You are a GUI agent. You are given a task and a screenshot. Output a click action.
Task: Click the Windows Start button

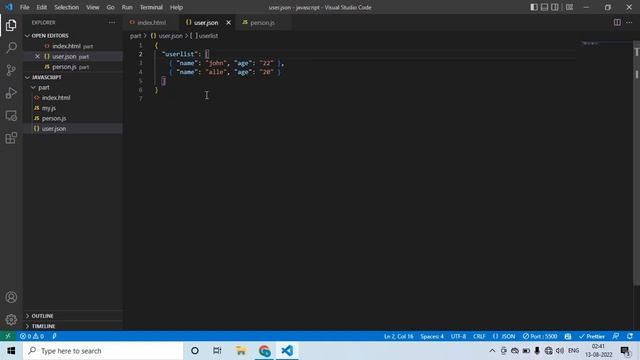coord(11,351)
